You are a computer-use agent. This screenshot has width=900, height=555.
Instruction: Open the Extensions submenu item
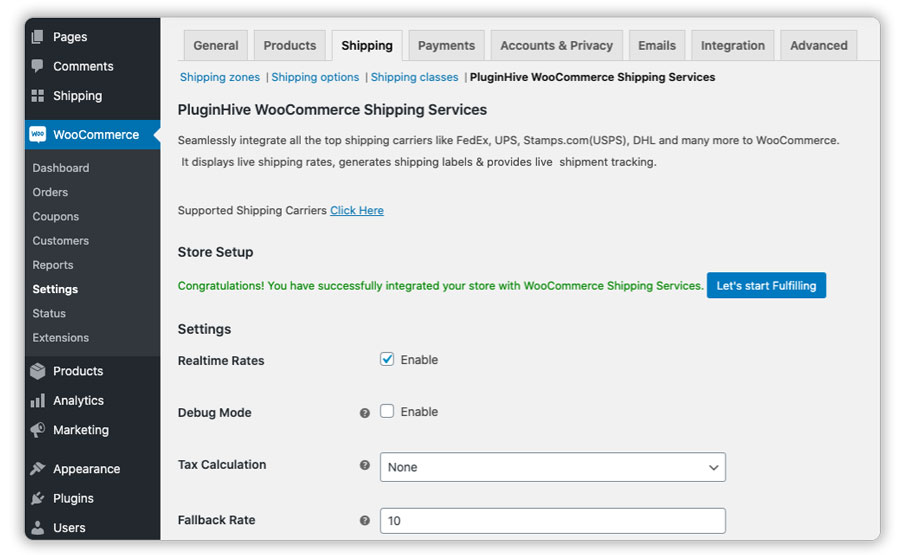pyautogui.click(x=61, y=337)
